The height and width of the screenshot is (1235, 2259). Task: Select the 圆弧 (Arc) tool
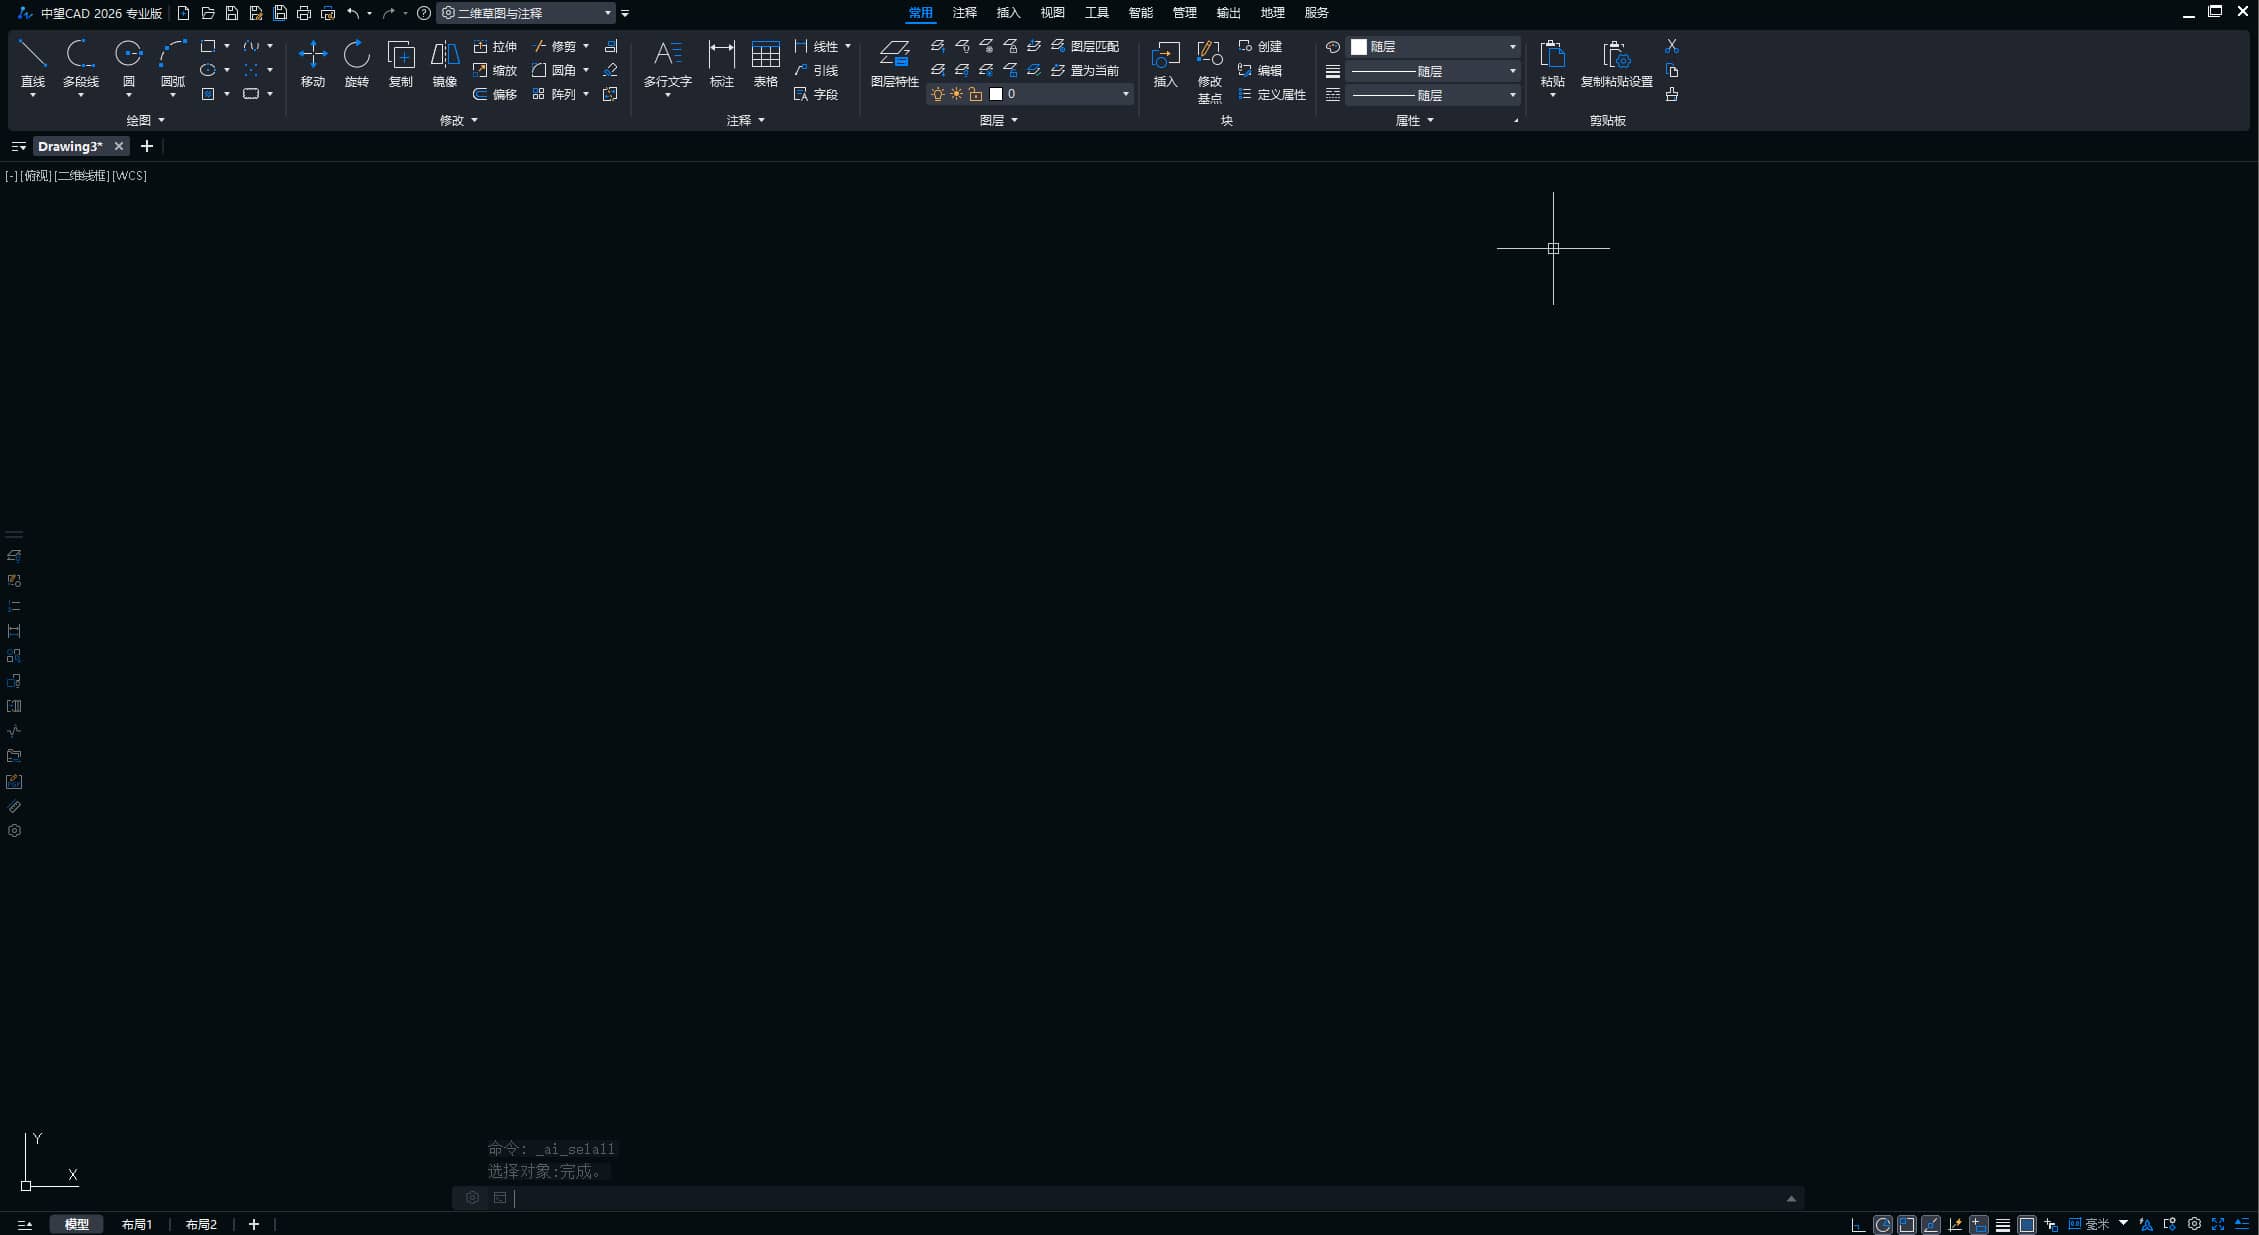[173, 65]
